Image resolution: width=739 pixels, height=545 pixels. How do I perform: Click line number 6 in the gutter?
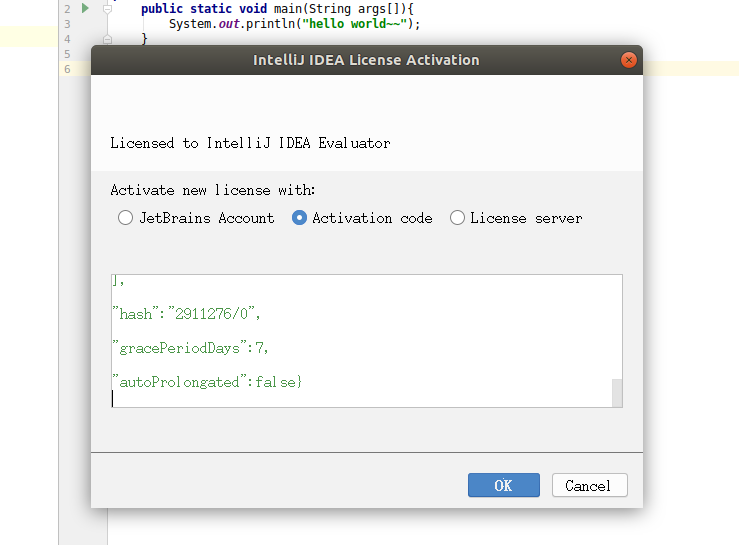[67, 69]
